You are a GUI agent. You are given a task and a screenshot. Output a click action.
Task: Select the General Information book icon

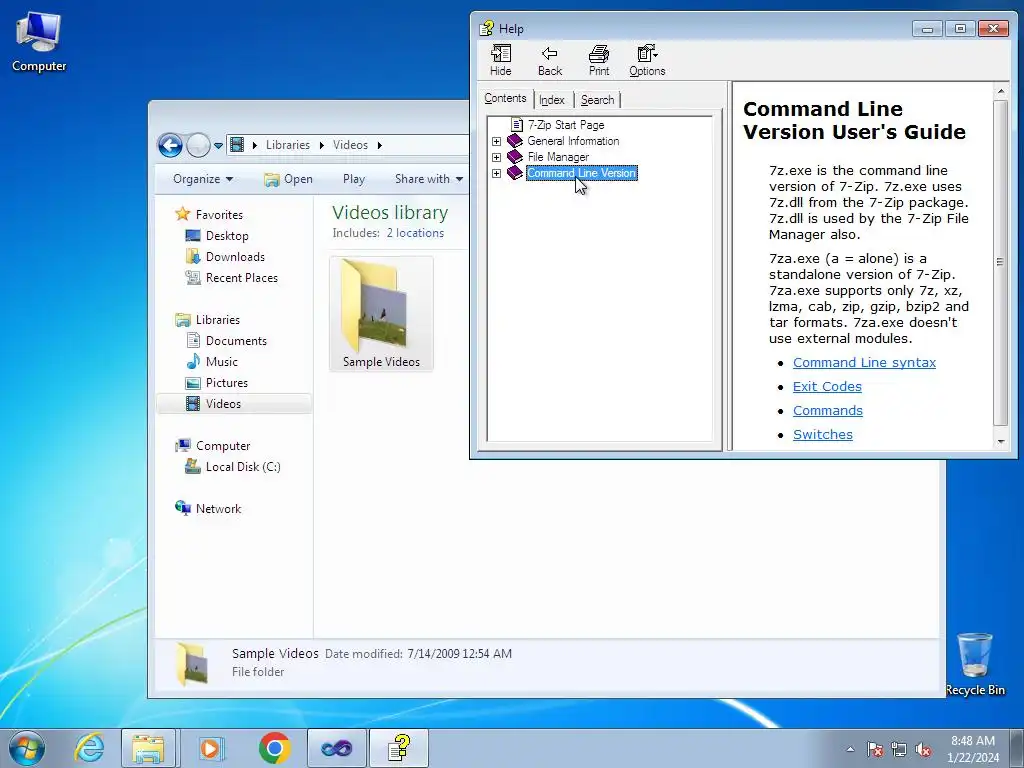tap(515, 141)
